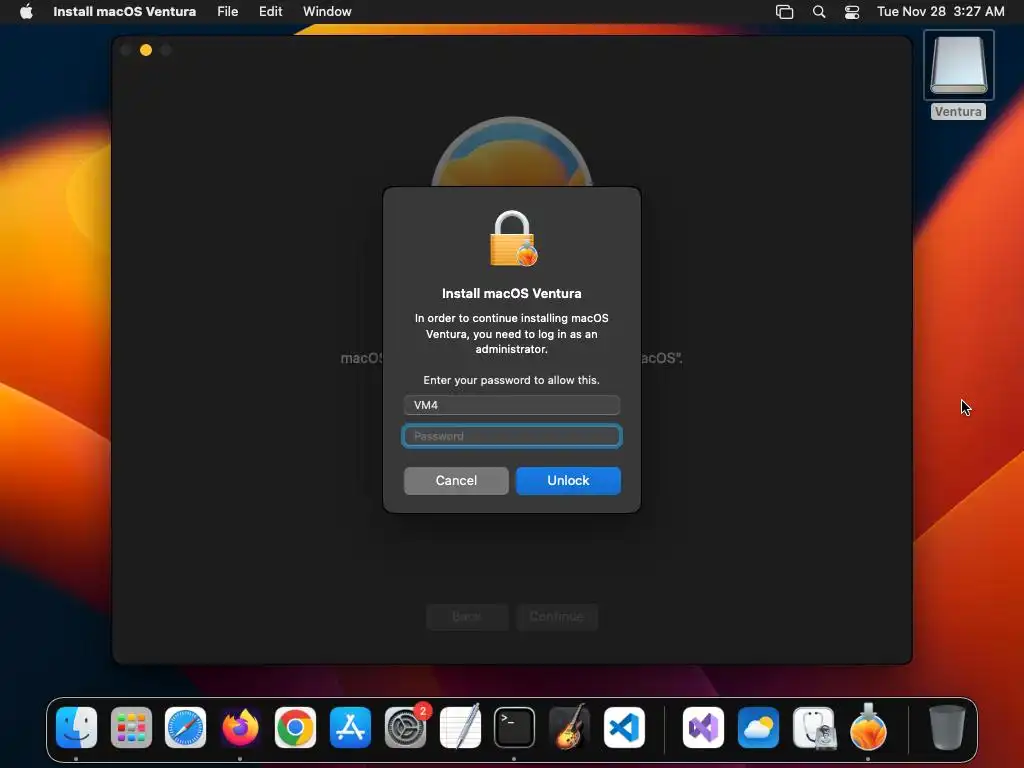Cancel the administrator login dialog
Screen dimensions: 1024x768
tap(456, 481)
